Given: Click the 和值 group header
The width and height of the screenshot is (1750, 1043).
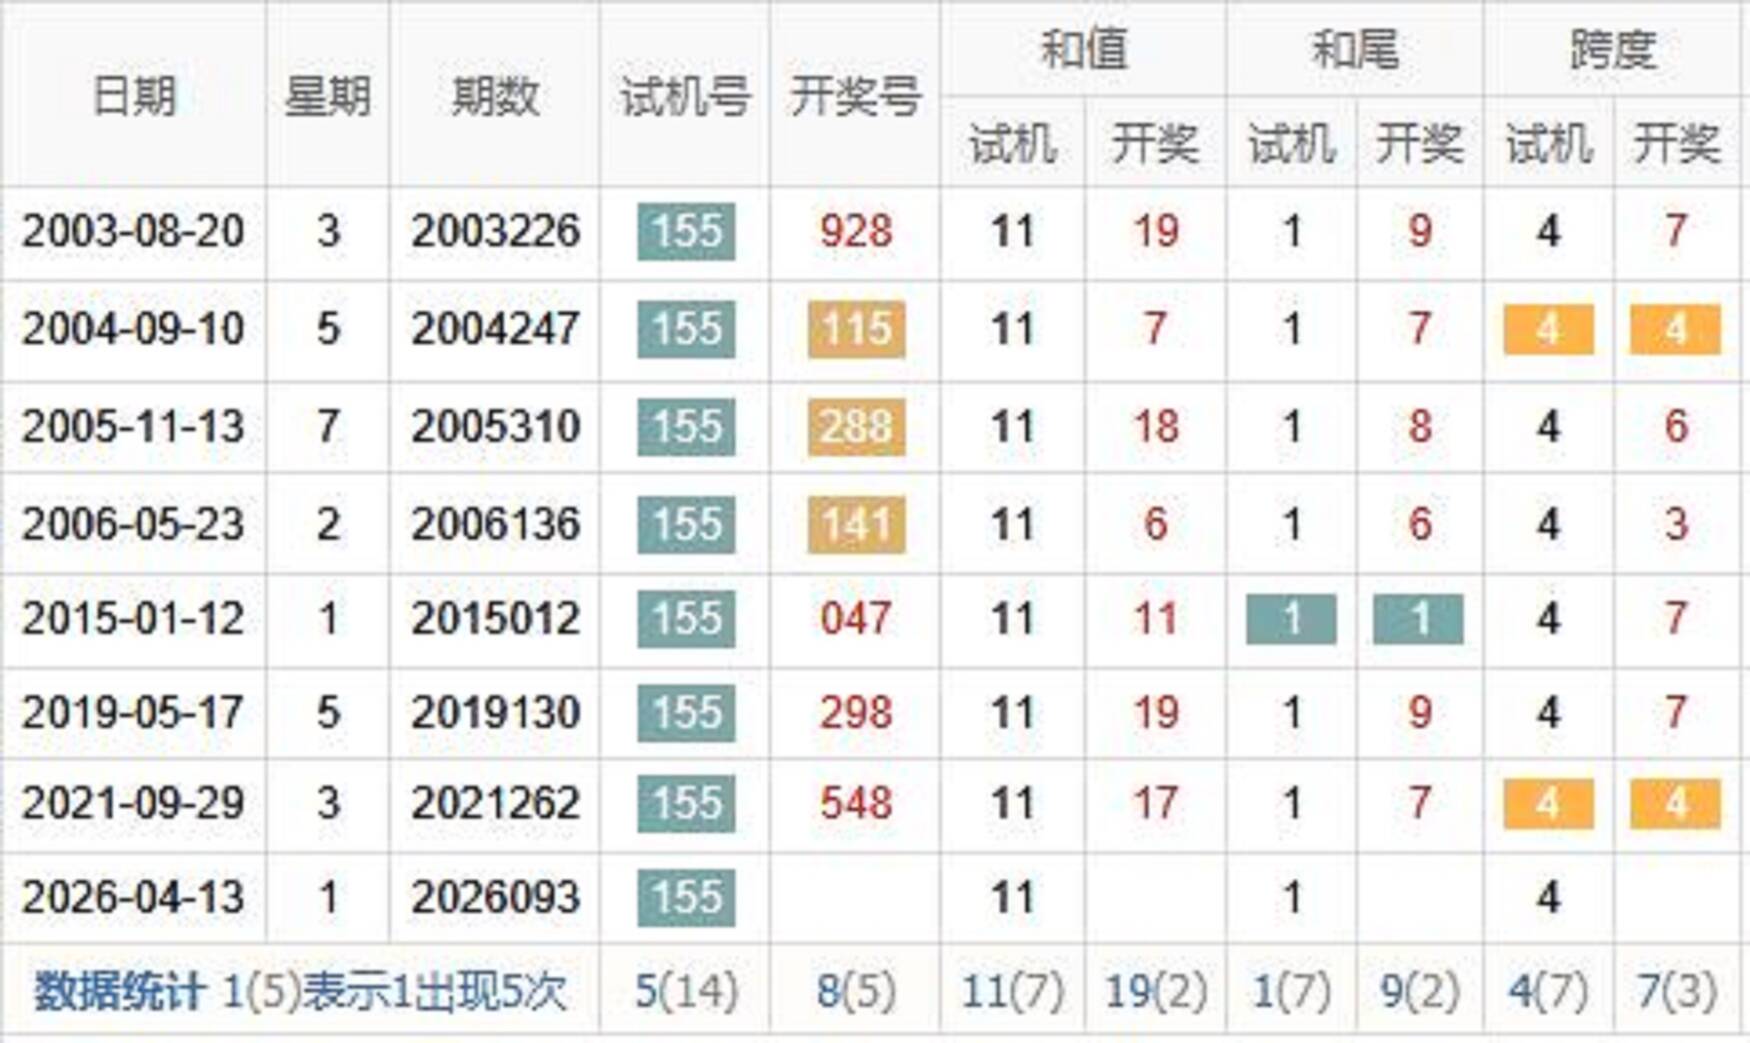Looking at the screenshot, I should tap(1083, 49).
